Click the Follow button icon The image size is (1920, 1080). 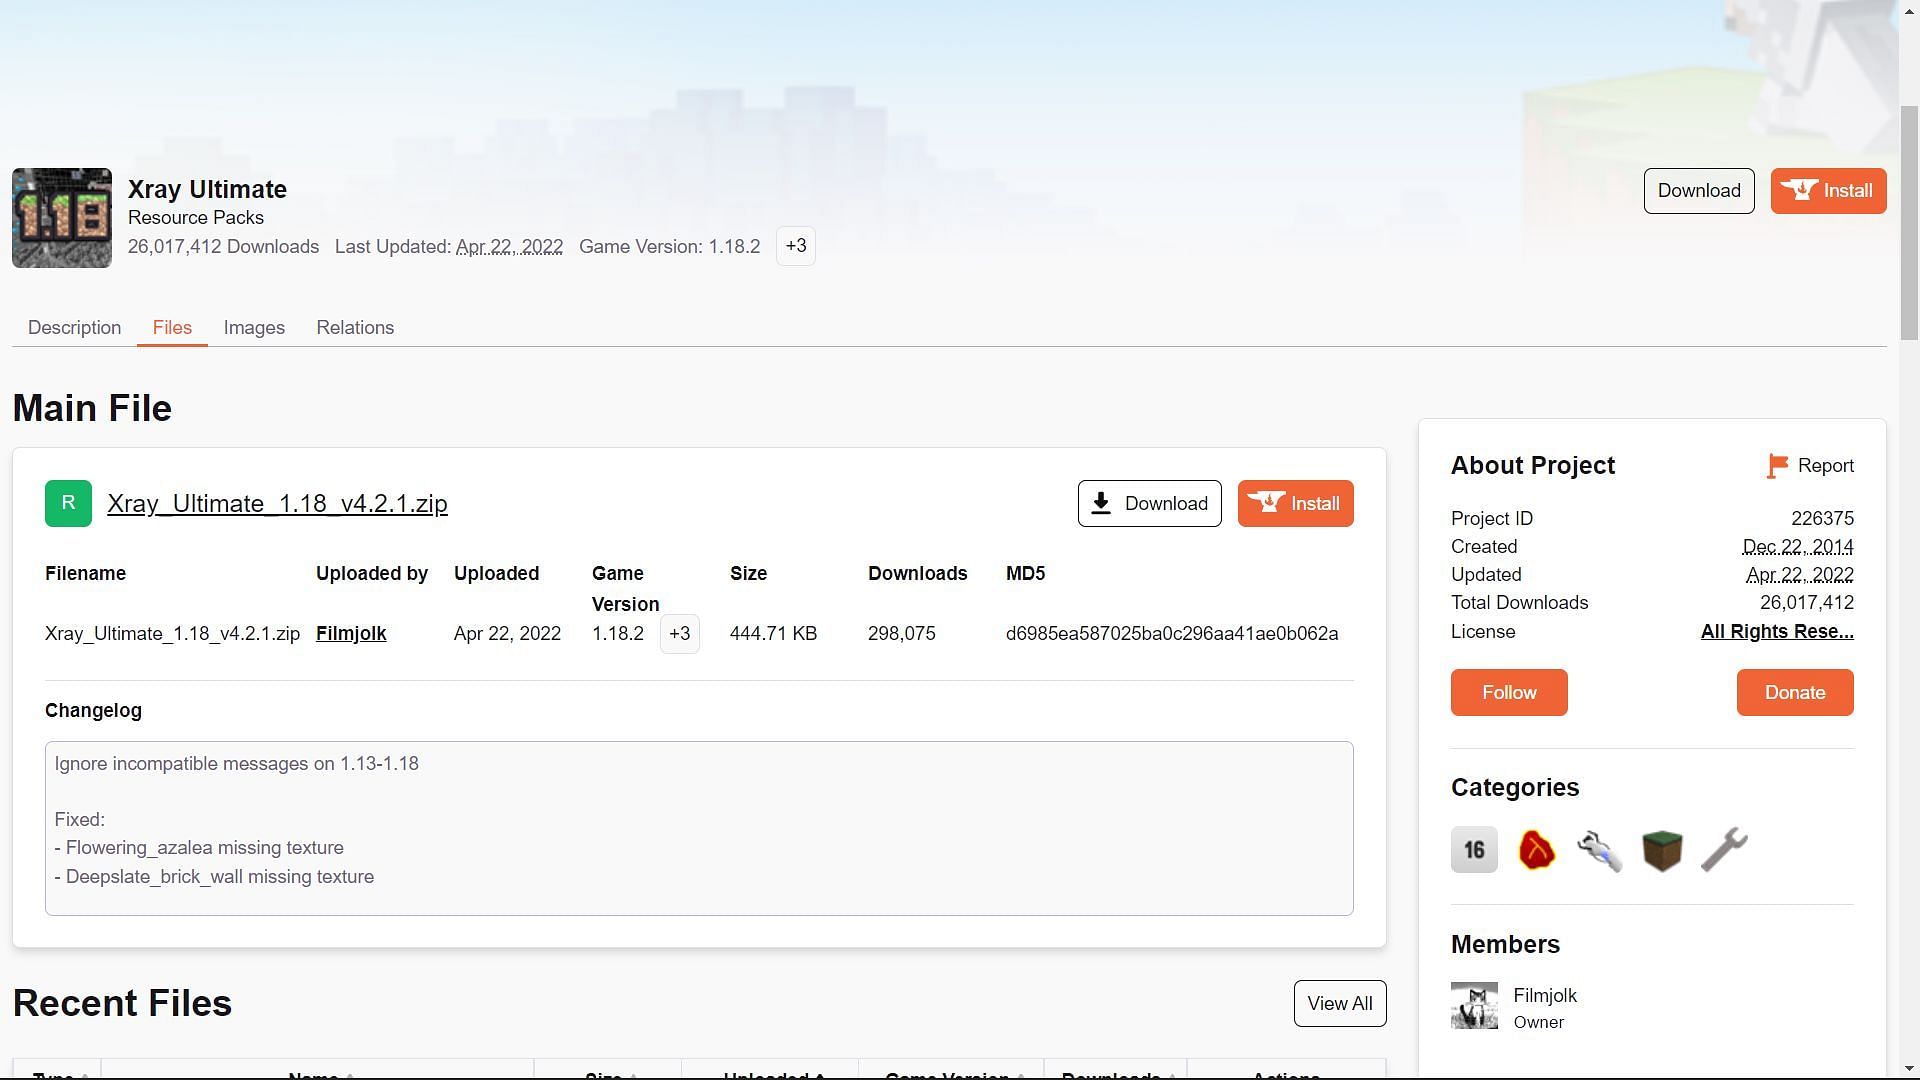1509,692
